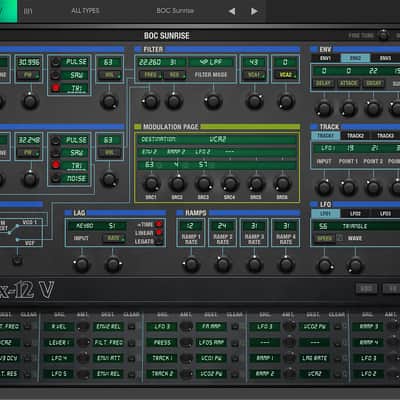
Task: Click the SRC1 modulation amount knob
Action: [151, 184]
